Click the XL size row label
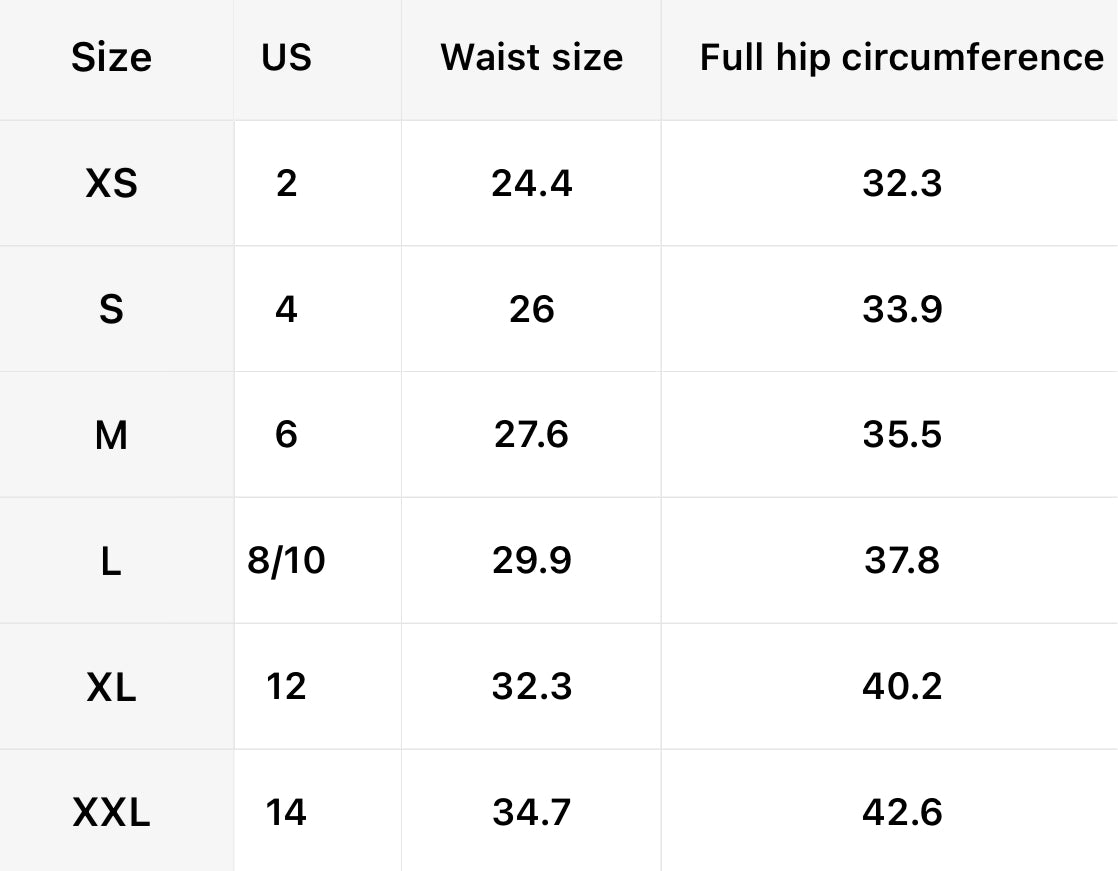Screen dimensions: 1118x871 coord(111,688)
